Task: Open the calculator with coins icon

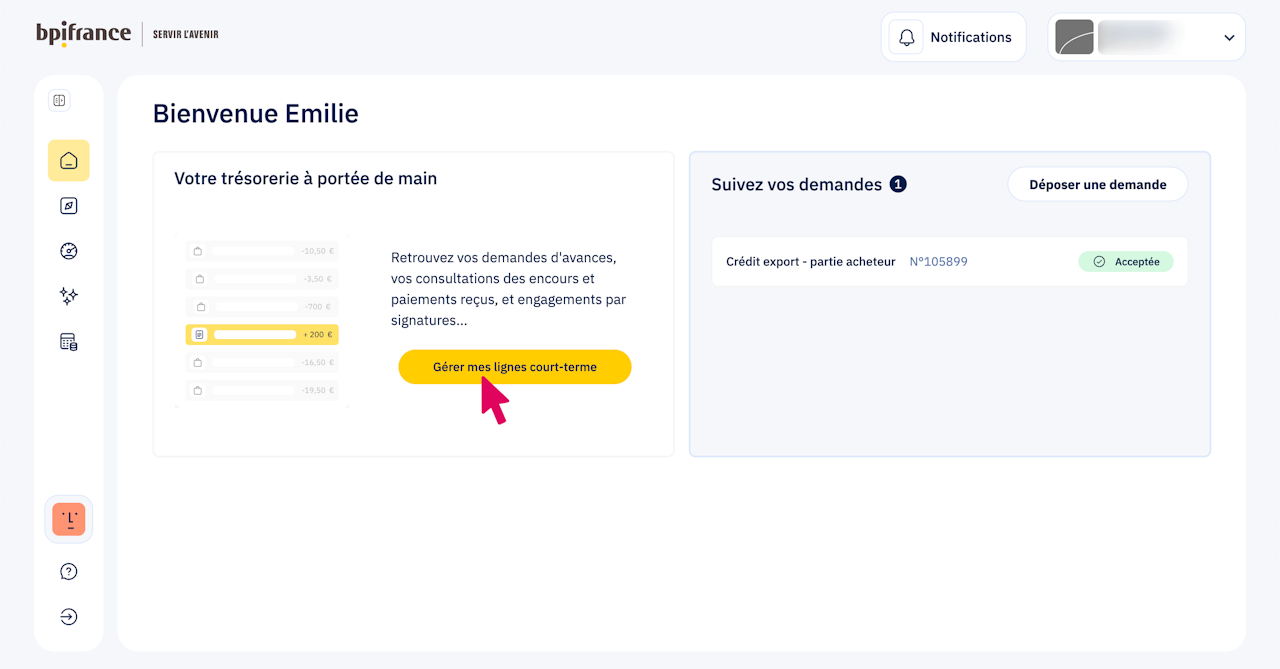Action: coord(69,342)
